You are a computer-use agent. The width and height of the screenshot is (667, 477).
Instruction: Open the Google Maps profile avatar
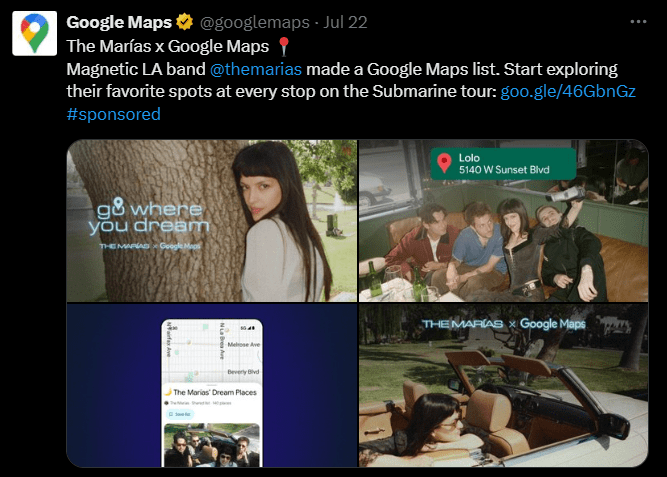[x=34, y=34]
